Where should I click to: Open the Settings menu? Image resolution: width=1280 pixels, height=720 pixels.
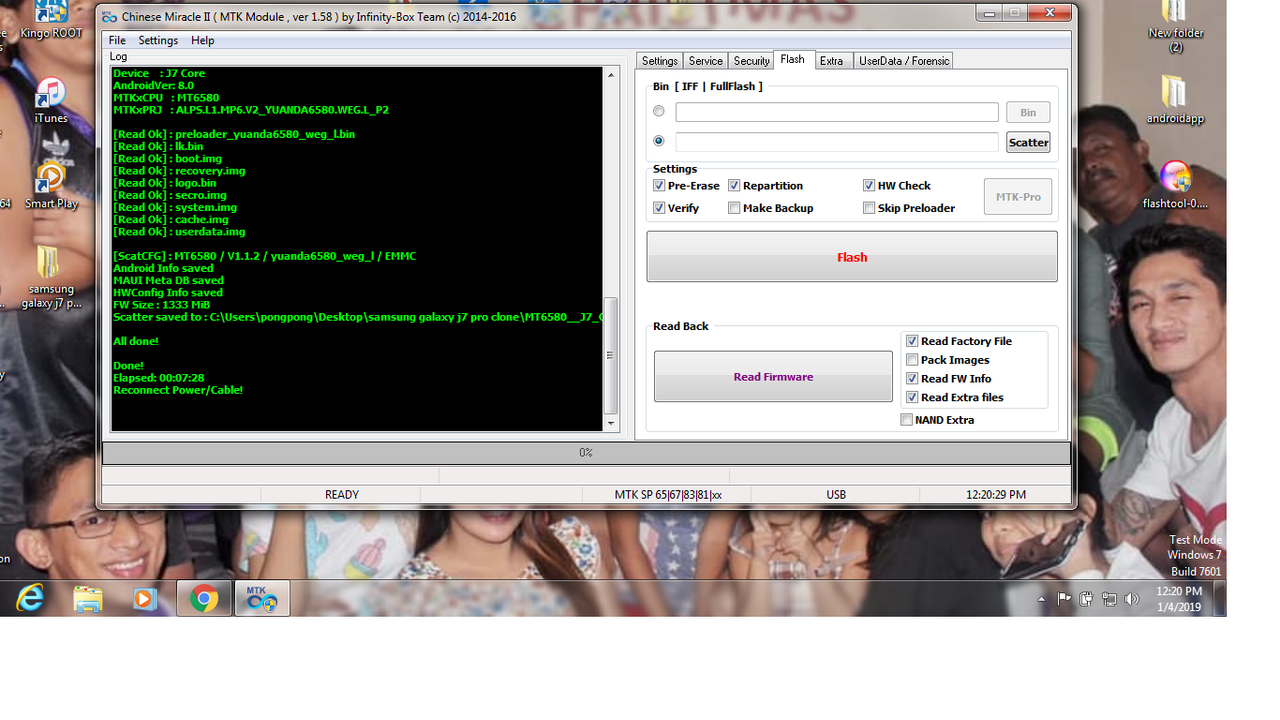pyautogui.click(x=158, y=40)
